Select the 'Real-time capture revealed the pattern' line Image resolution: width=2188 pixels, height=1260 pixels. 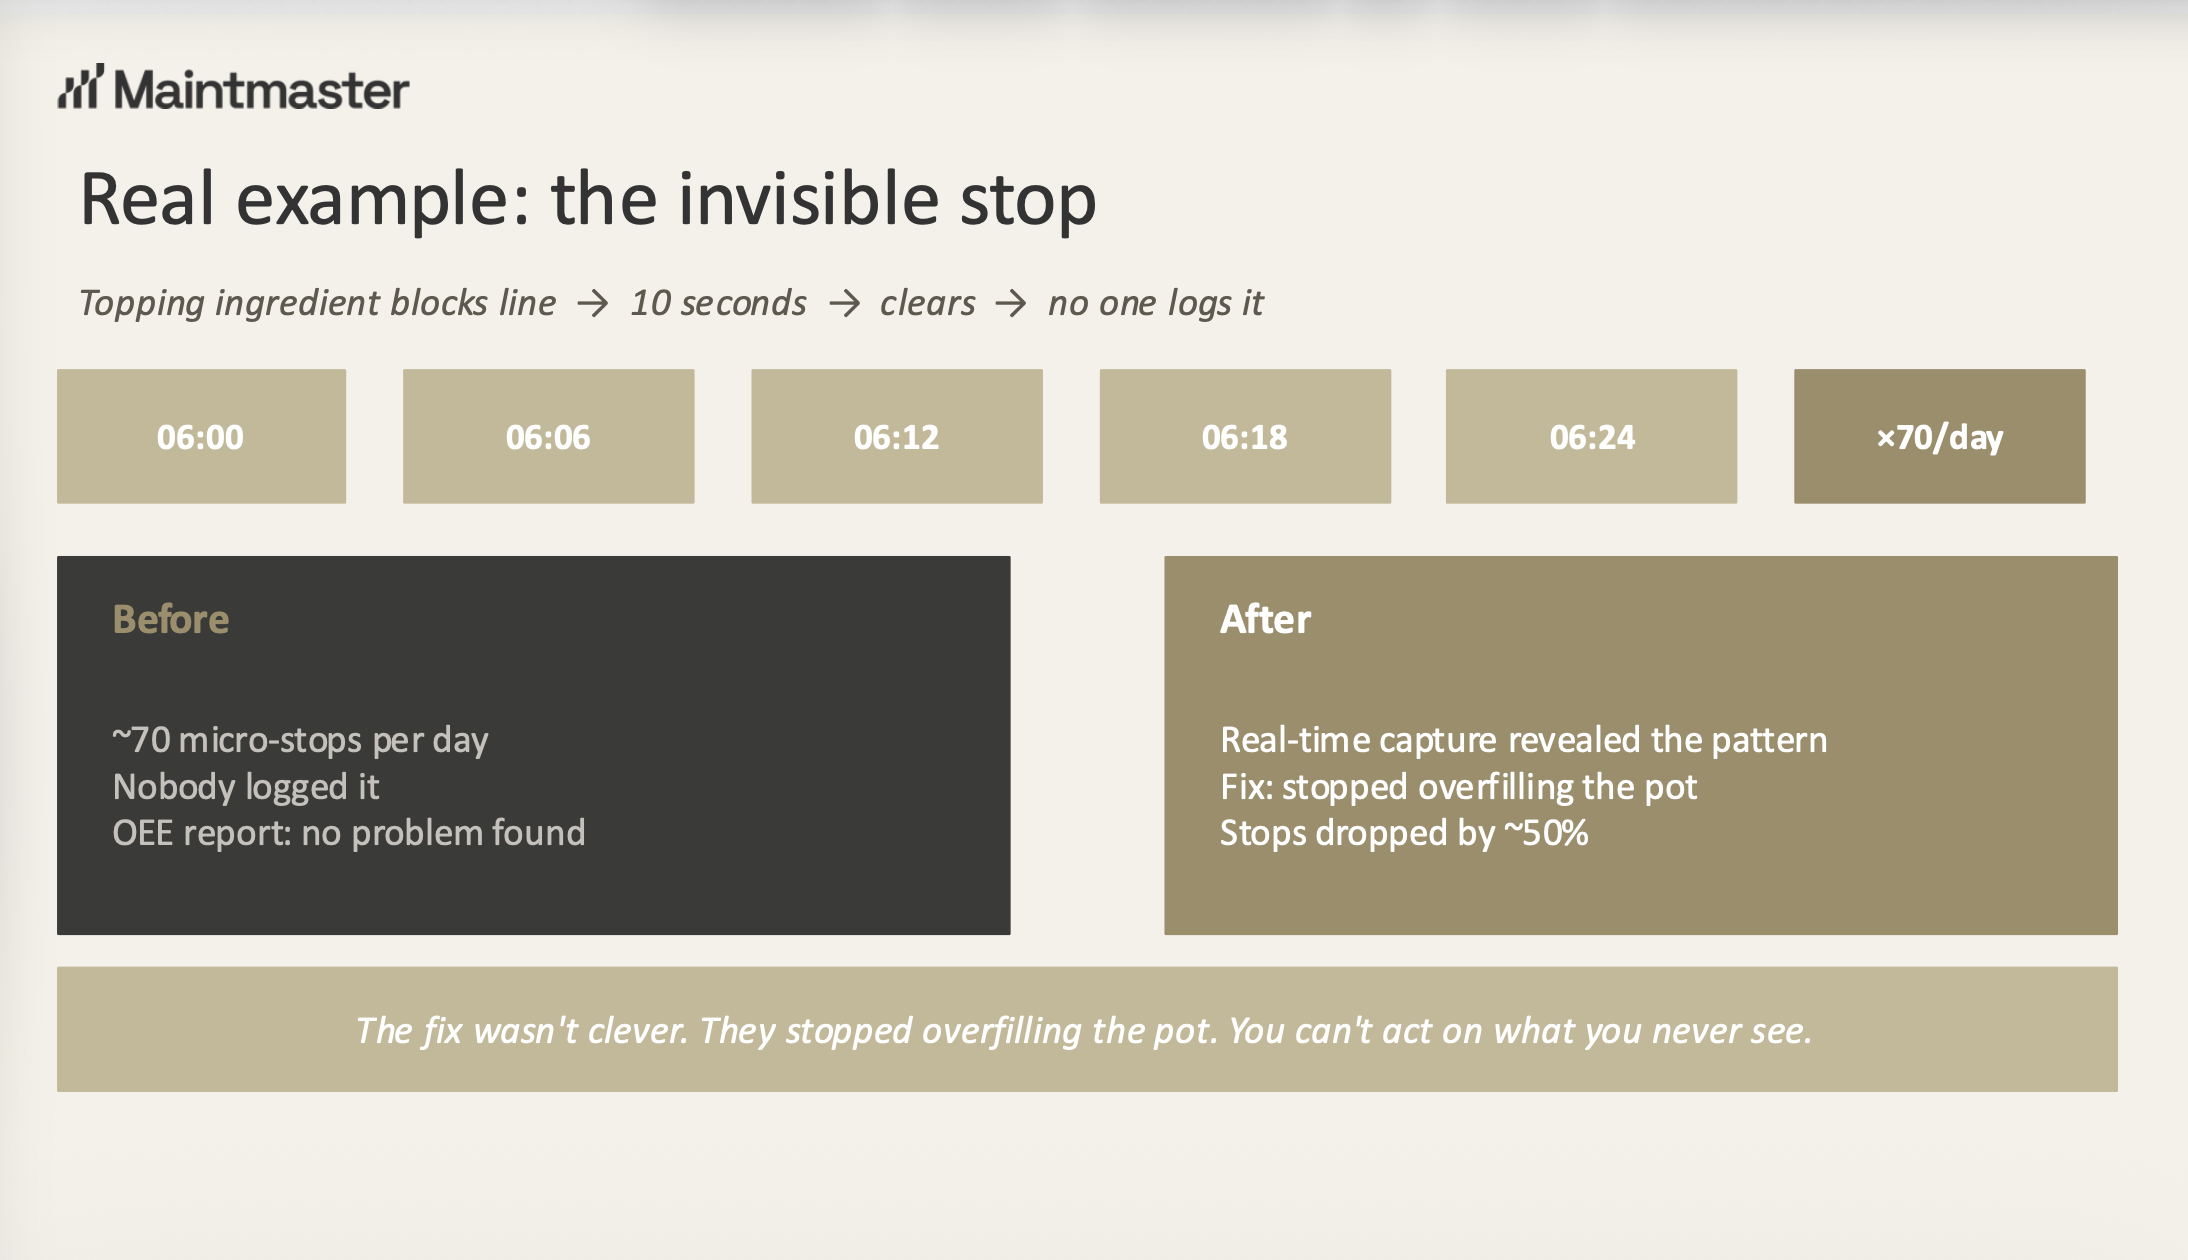1523,740
